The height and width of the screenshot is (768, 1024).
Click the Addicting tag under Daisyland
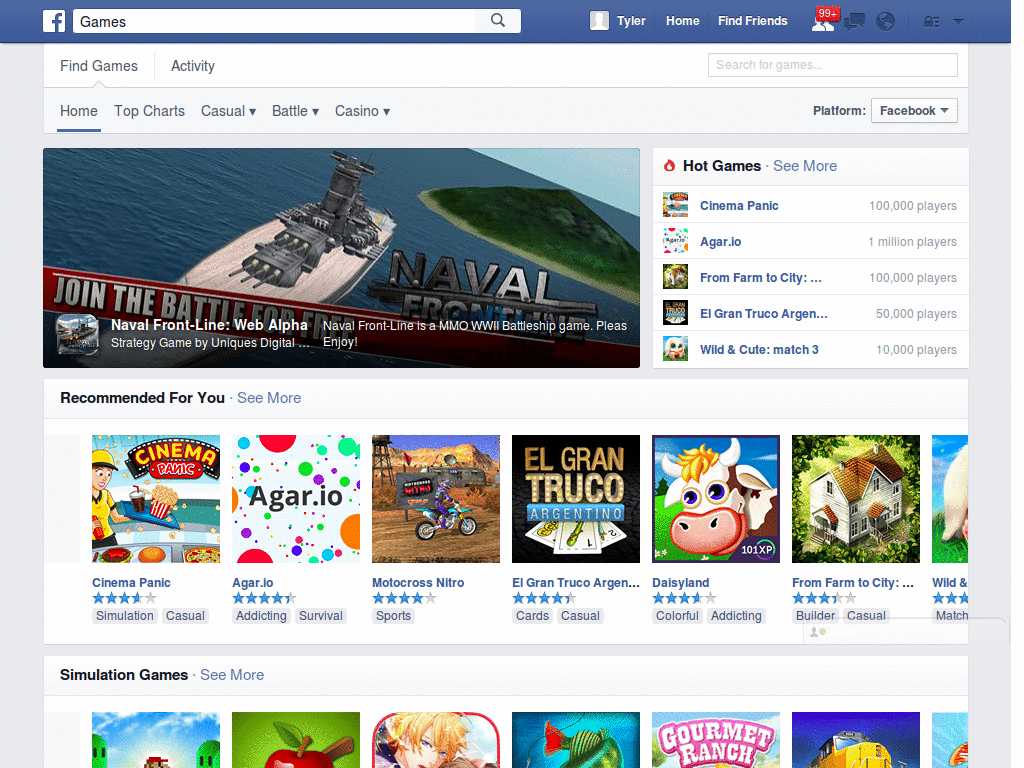[736, 616]
